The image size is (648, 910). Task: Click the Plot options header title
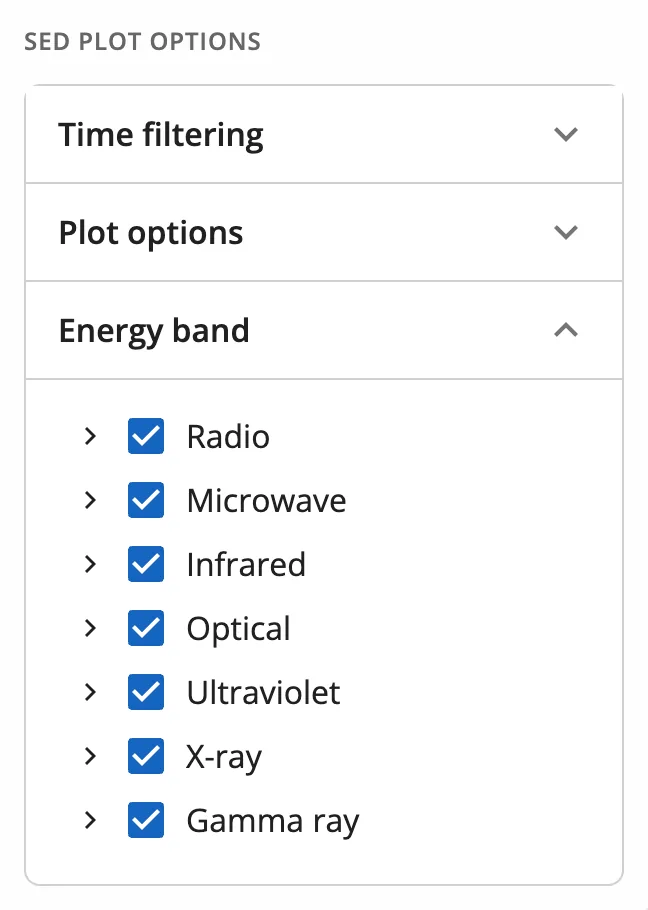coord(151,234)
